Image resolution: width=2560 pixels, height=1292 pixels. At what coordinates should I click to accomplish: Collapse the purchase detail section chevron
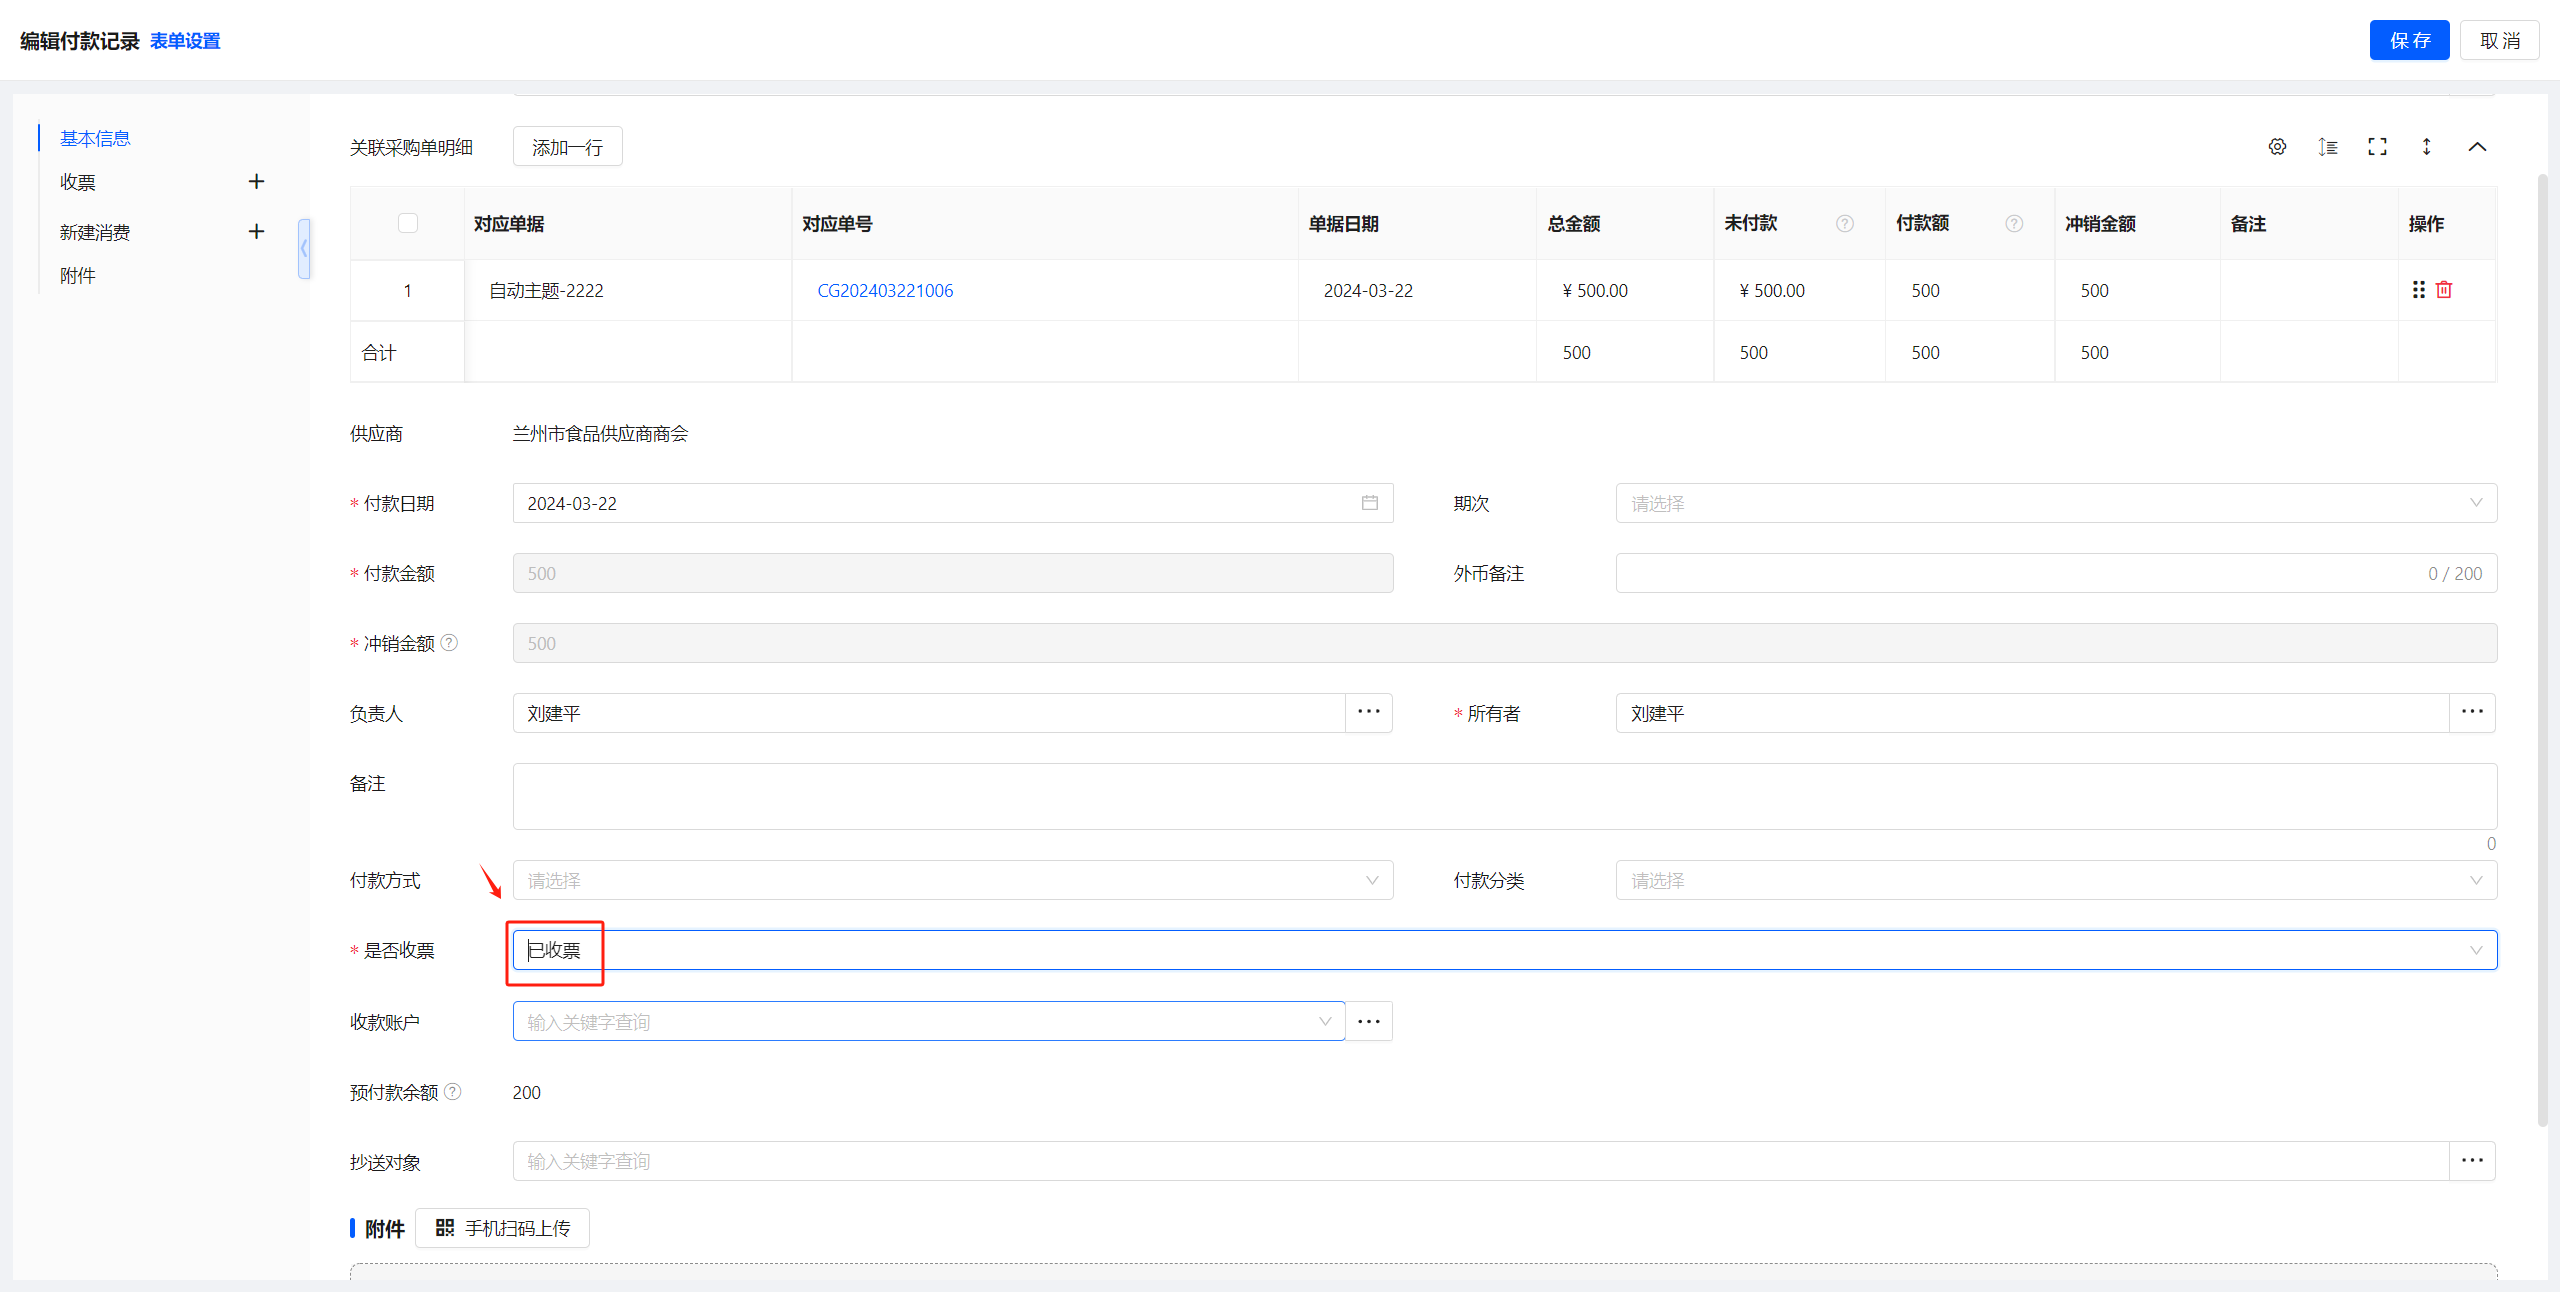[2477, 147]
